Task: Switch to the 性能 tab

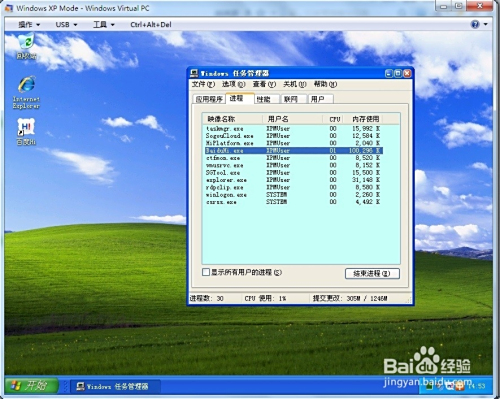Action: 264,99
